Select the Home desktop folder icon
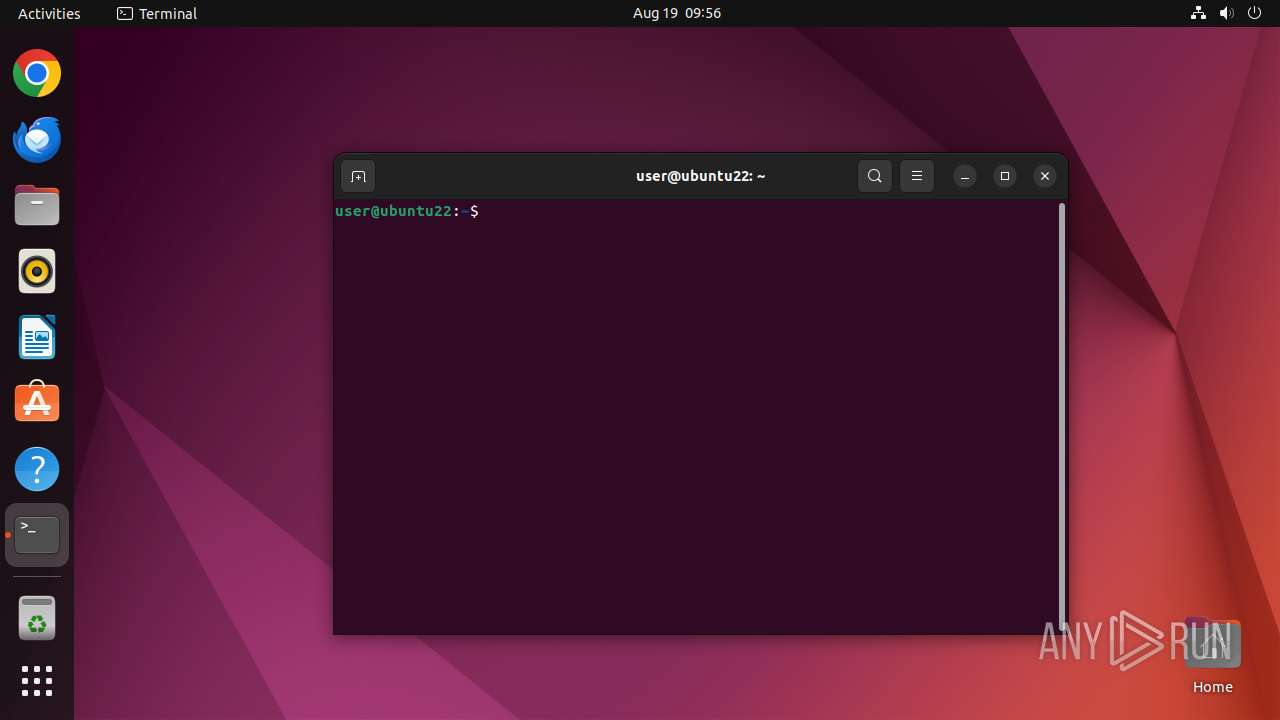This screenshot has width=1280, height=720. 1212,656
